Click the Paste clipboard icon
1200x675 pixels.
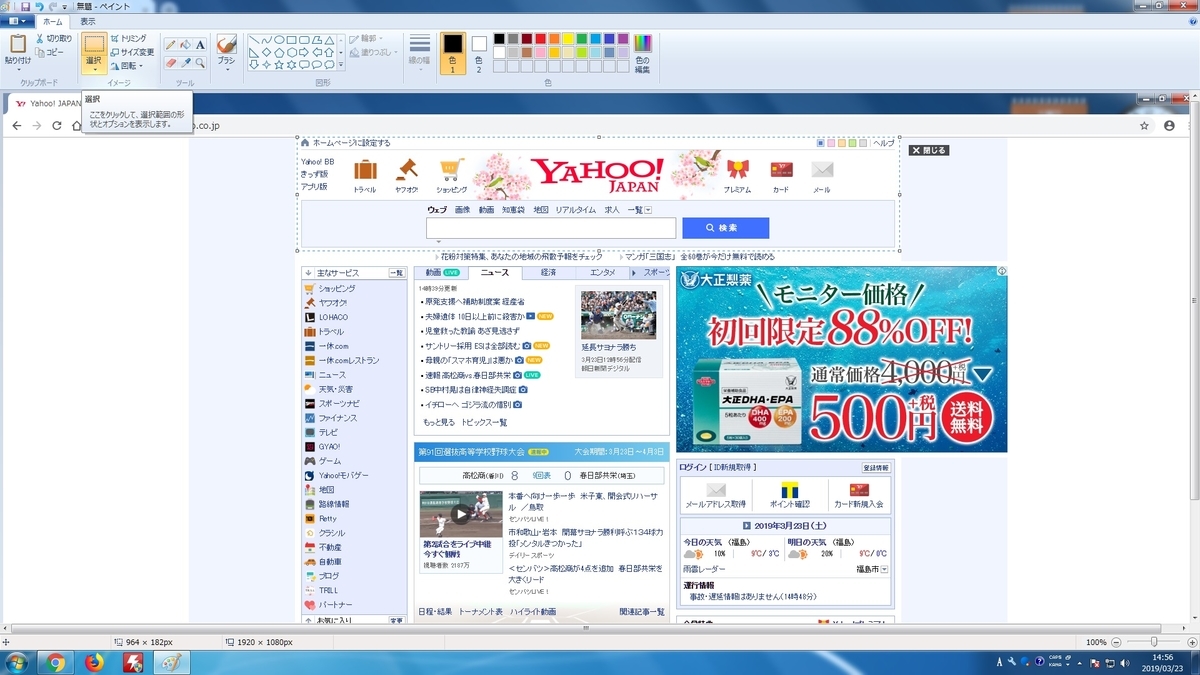[x=18, y=43]
